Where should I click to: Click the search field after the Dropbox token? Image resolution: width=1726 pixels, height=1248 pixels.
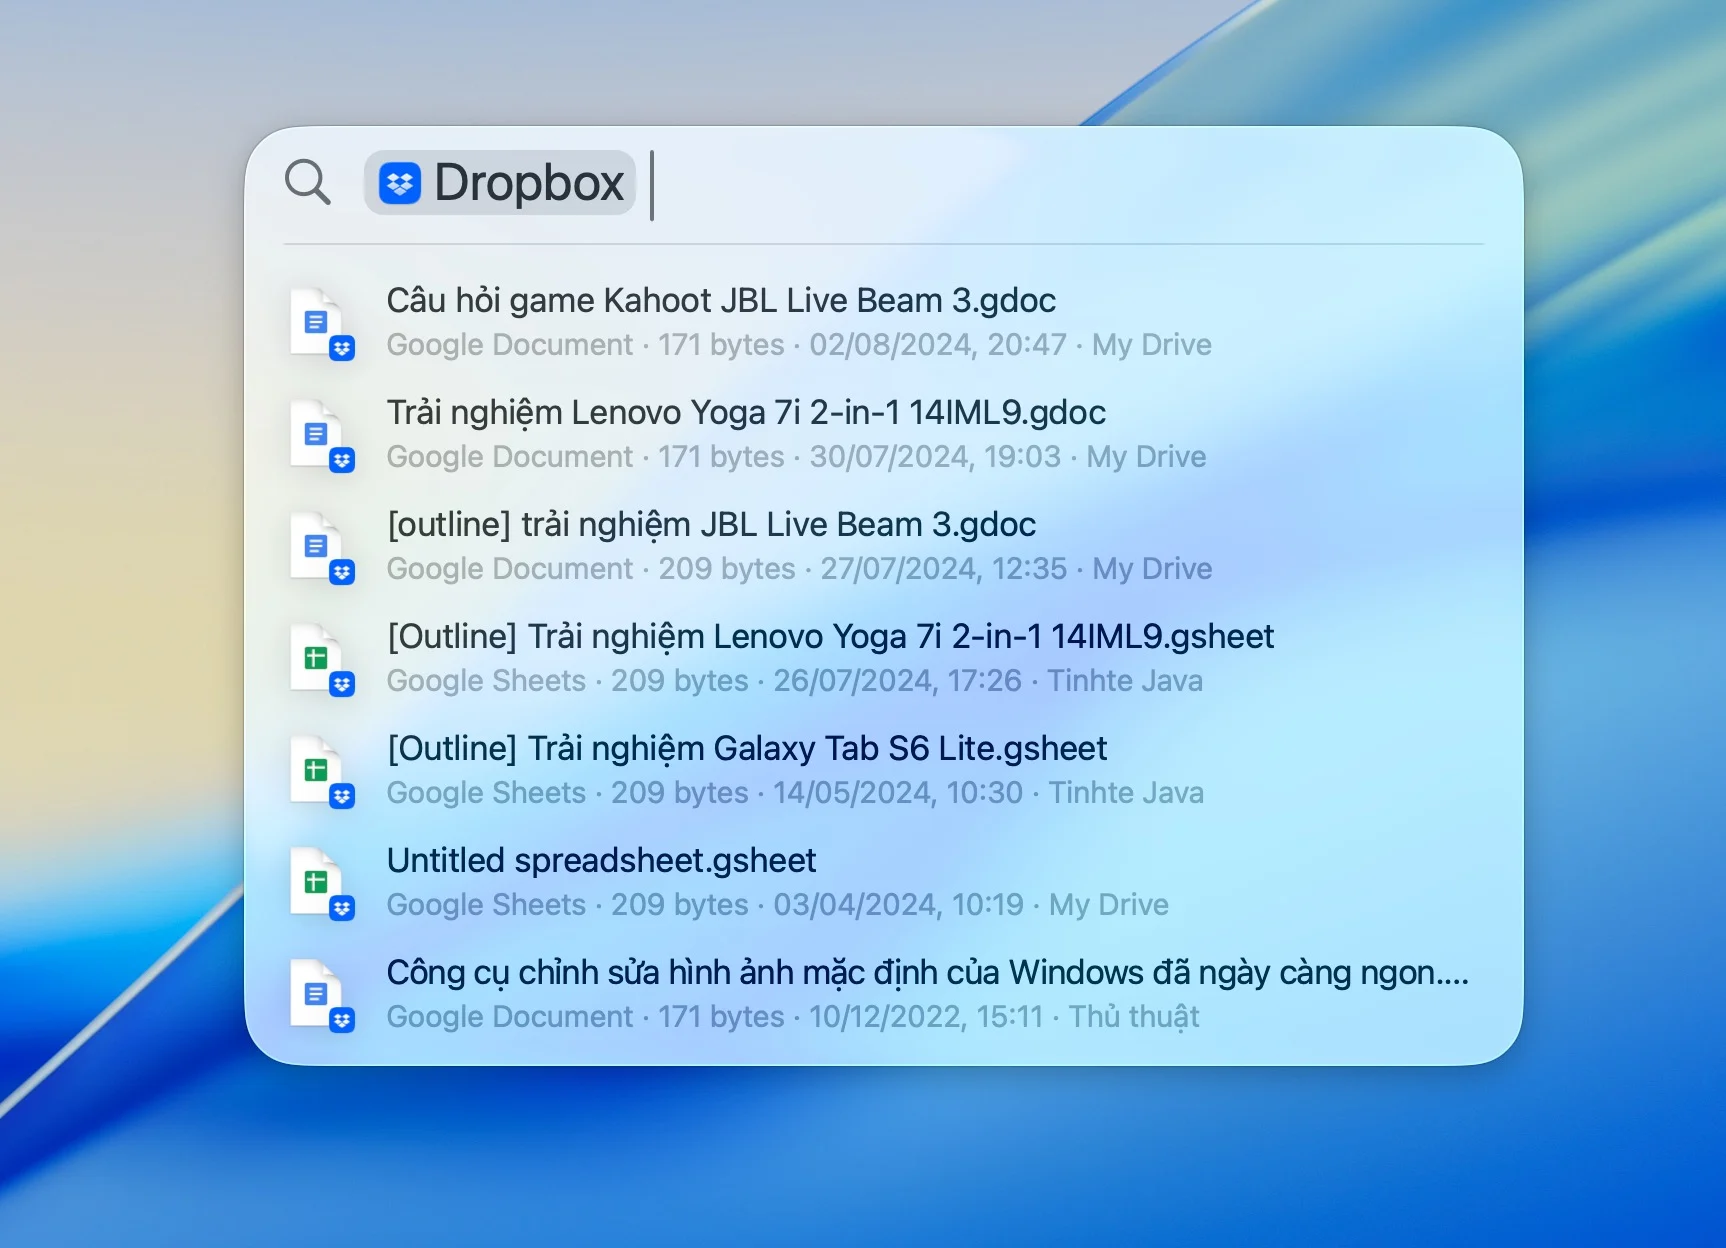[x=1065, y=184]
